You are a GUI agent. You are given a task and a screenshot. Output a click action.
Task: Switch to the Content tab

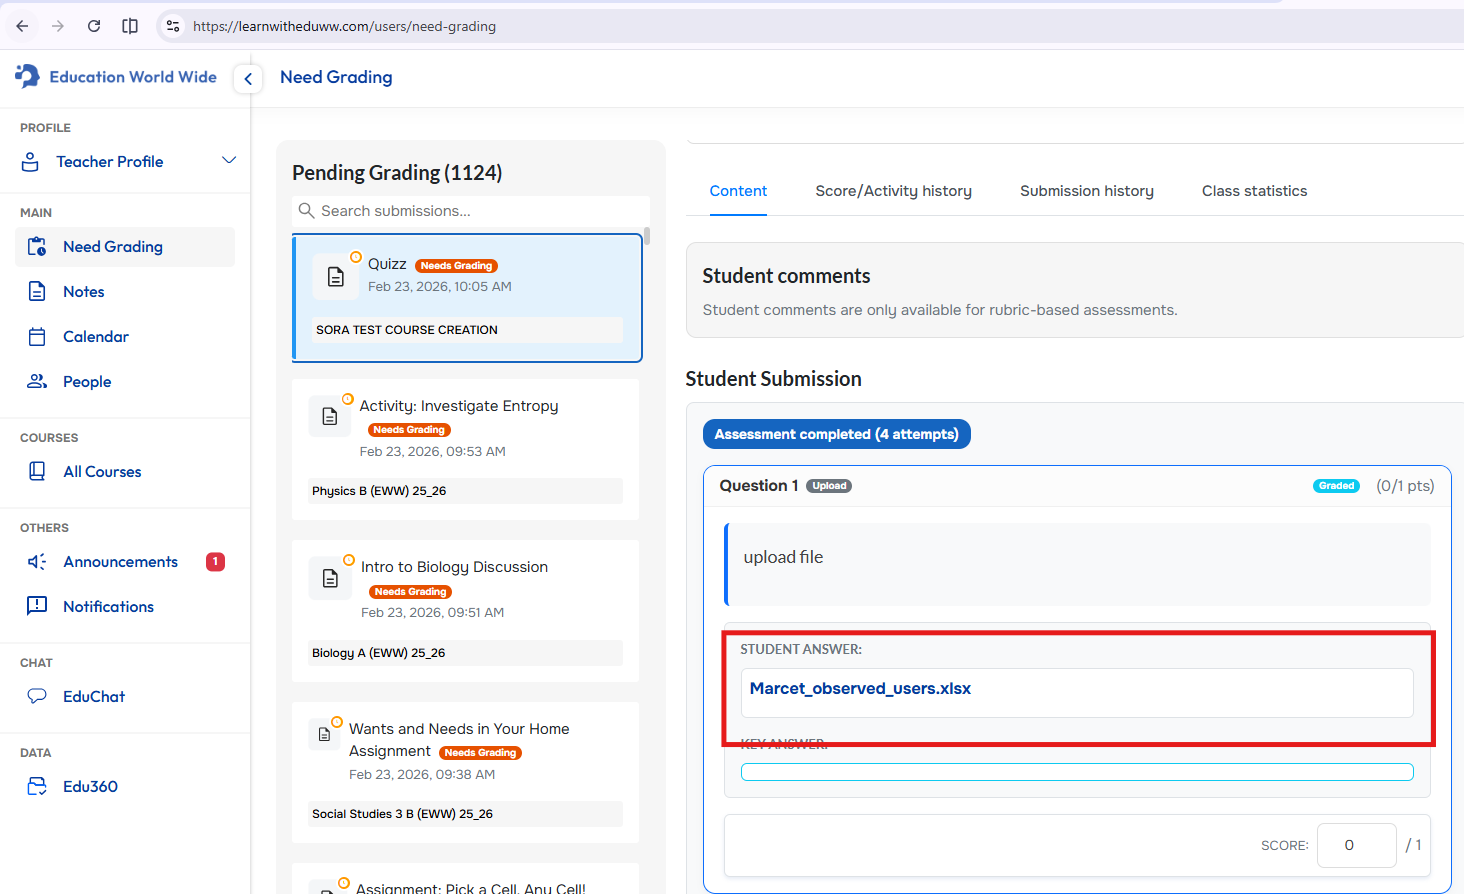(x=738, y=191)
